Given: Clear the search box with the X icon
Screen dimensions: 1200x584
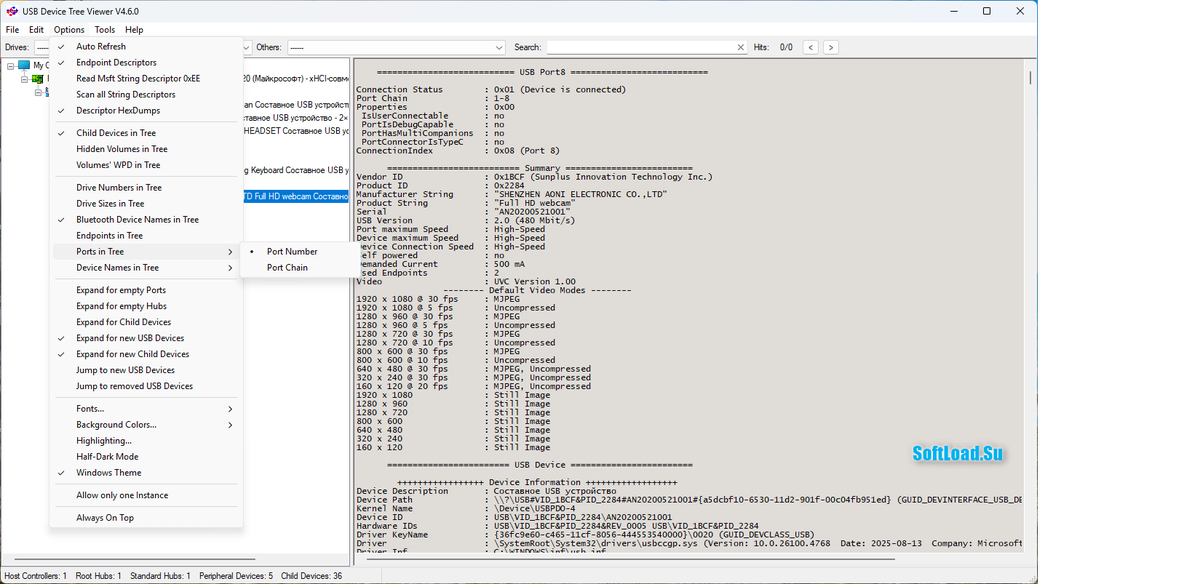Looking at the screenshot, I should [741, 47].
